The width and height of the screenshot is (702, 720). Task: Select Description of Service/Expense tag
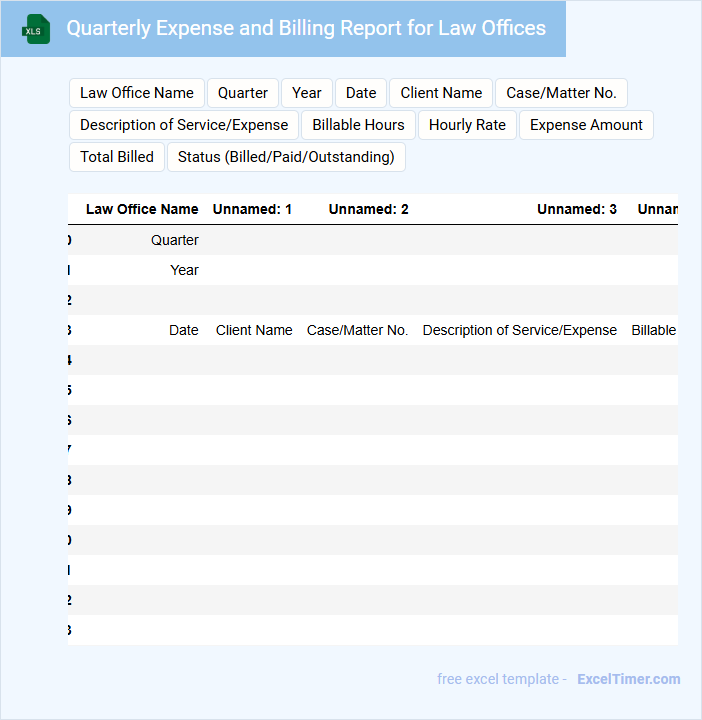pyautogui.click(x=184, y=125)
